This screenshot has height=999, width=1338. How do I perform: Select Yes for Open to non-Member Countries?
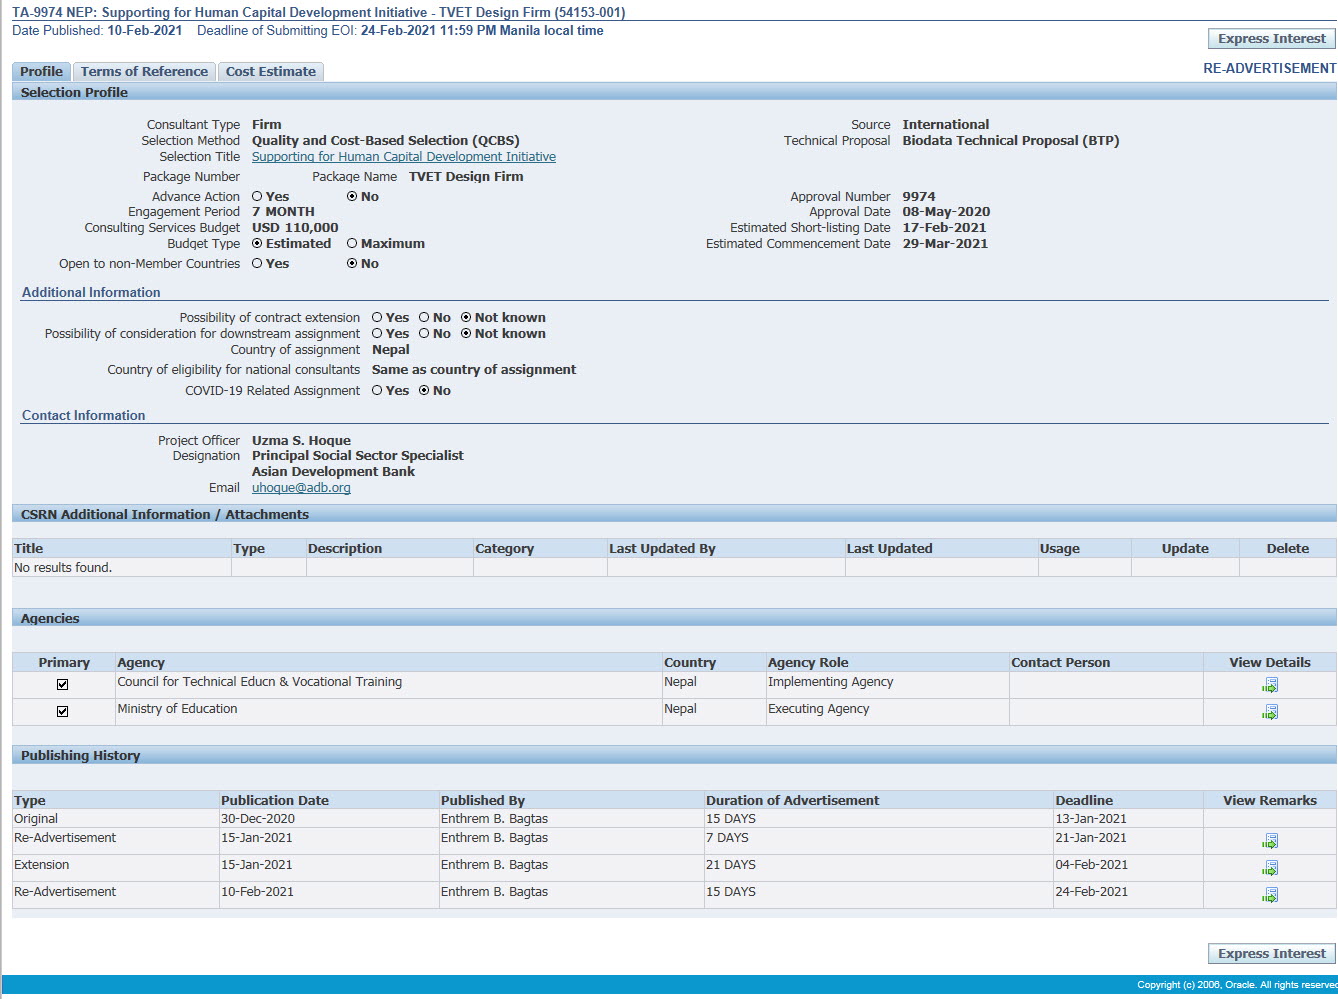[257, 264]
